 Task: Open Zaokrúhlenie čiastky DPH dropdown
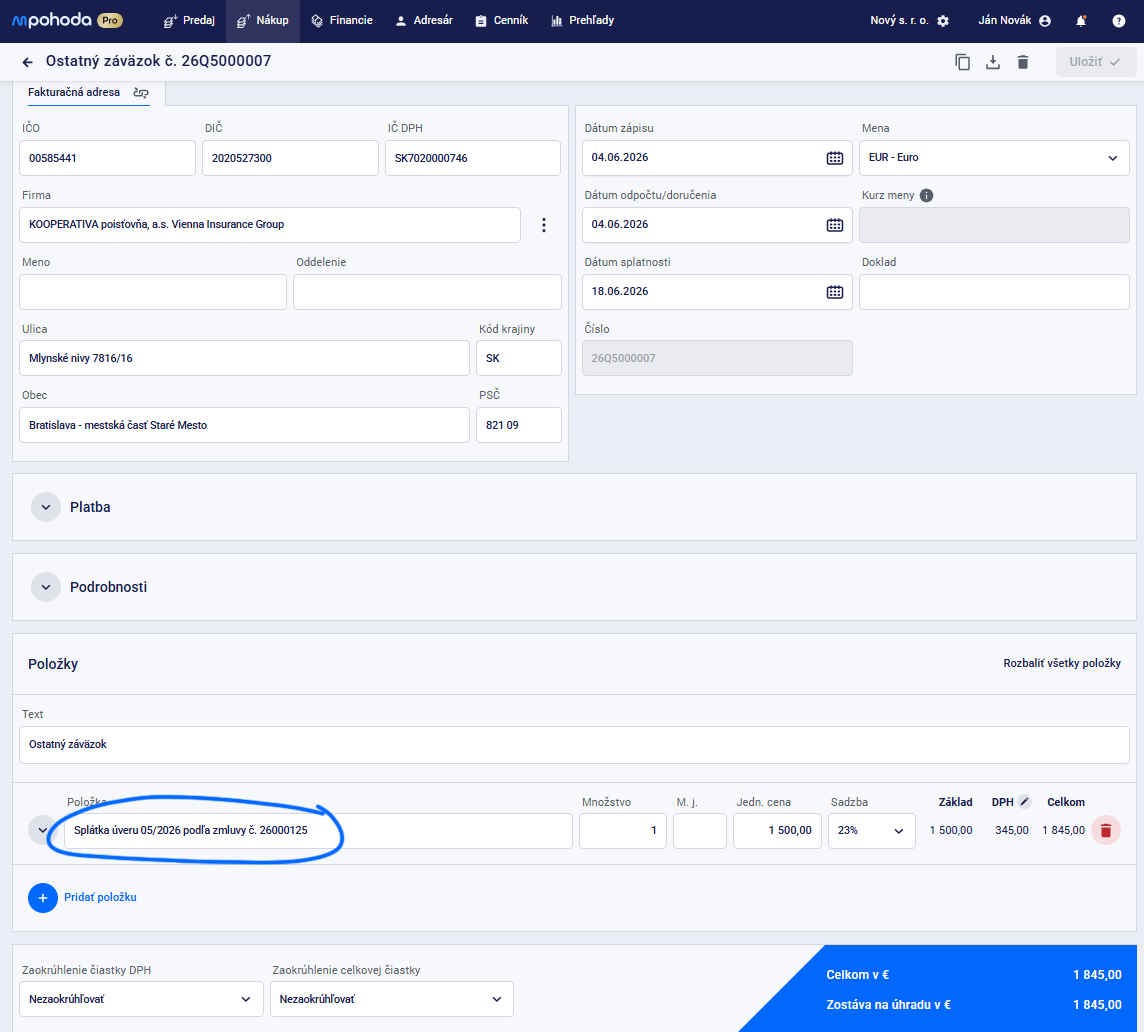point(141,999)
